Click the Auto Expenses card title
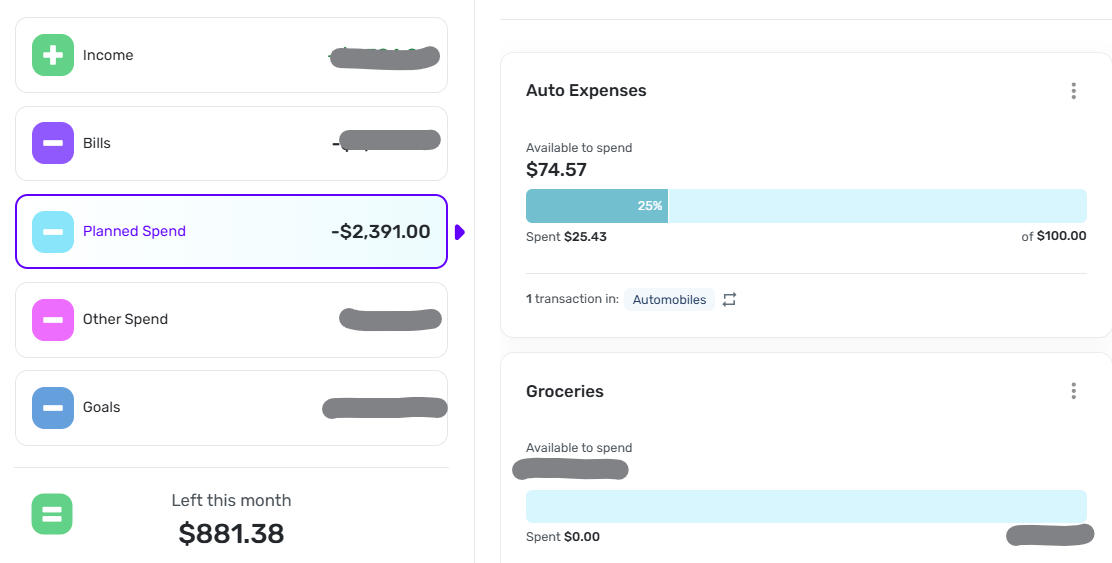The width and height of the screenshot is (1112, 563). [x=586, y=91]
